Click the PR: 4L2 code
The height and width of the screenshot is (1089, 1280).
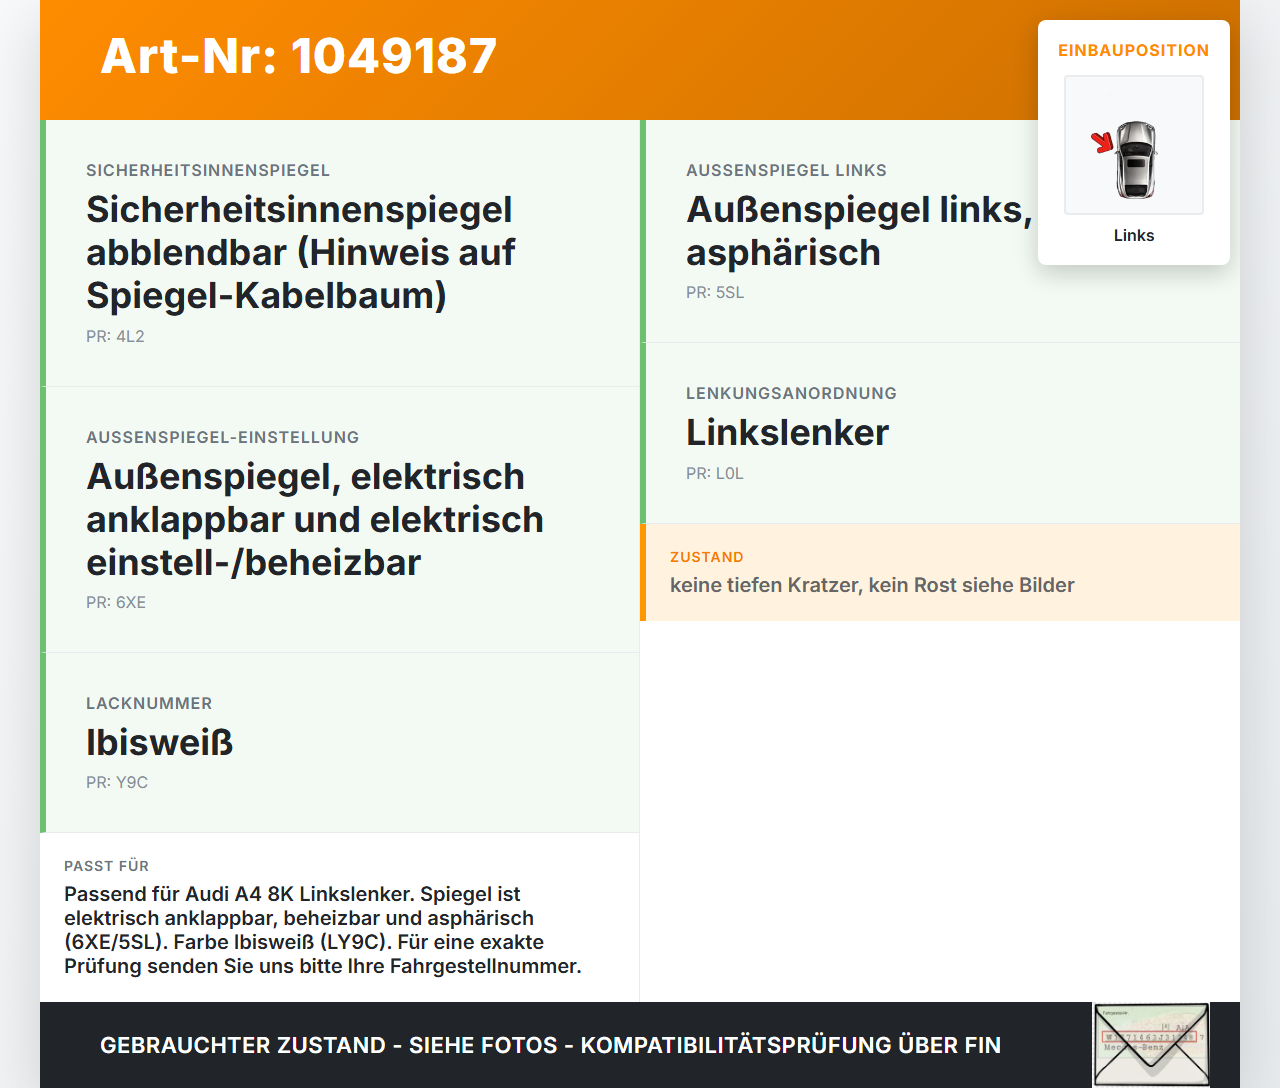coord(115,336)
